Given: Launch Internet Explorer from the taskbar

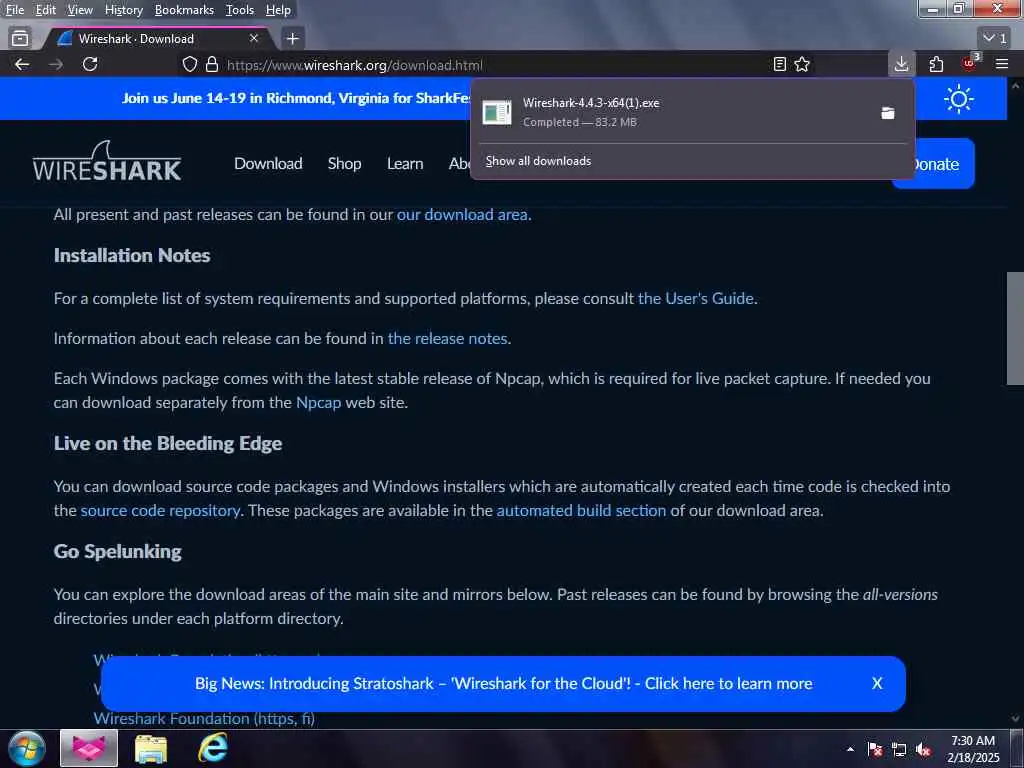Looking at the screenshot, I should click(x=213, y=748).
